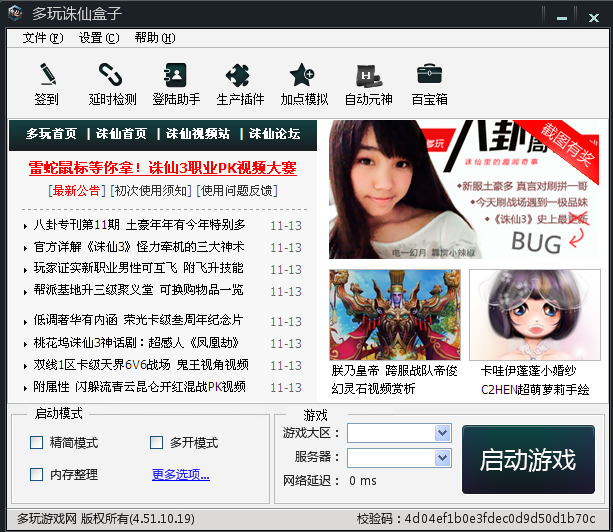Image resolution: width=613 pixels, height=532 pixels.
Task: Toggle the 内存整理 checkbox
Action: coord(37,475)
